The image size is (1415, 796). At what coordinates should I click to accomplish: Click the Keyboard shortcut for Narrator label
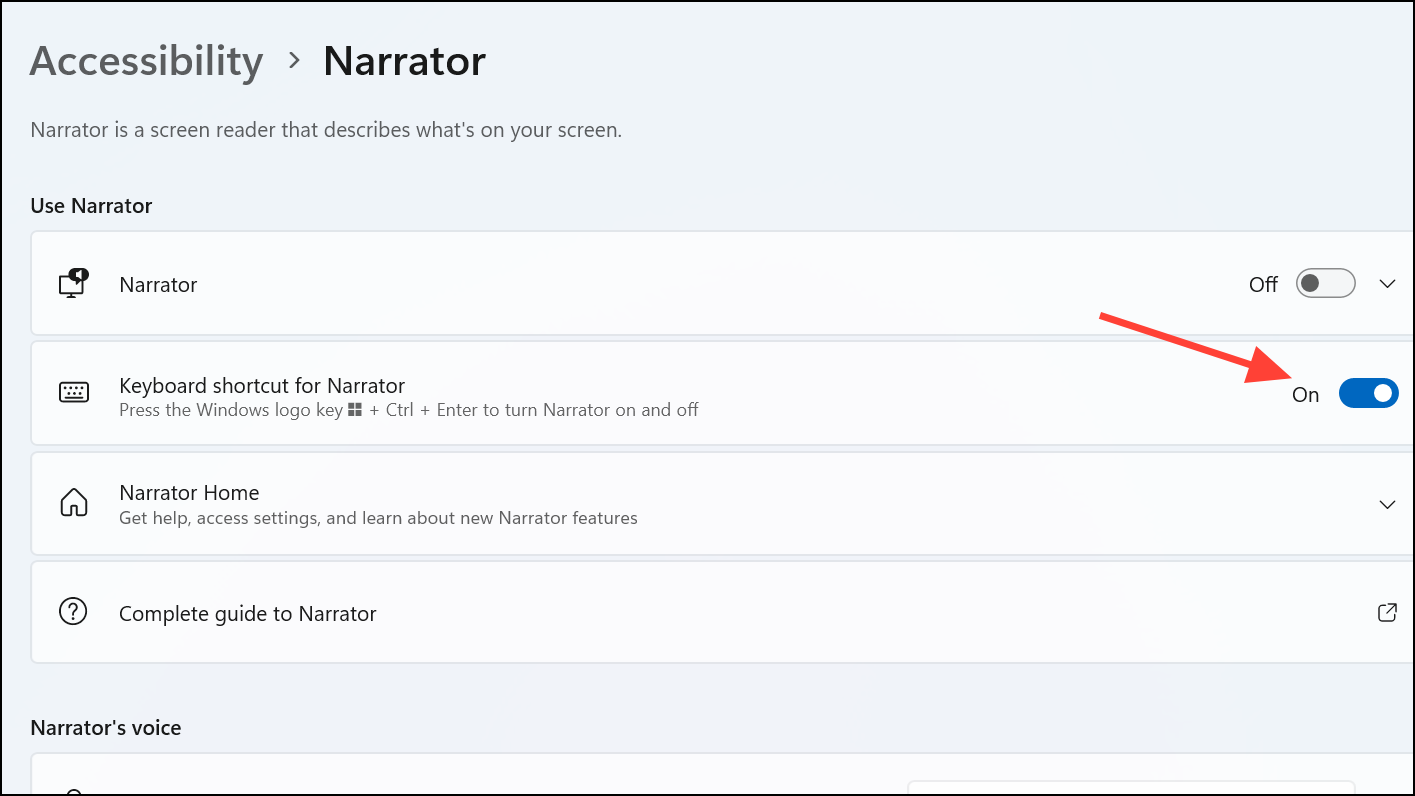pyautogui.click(x=262, y=386)
